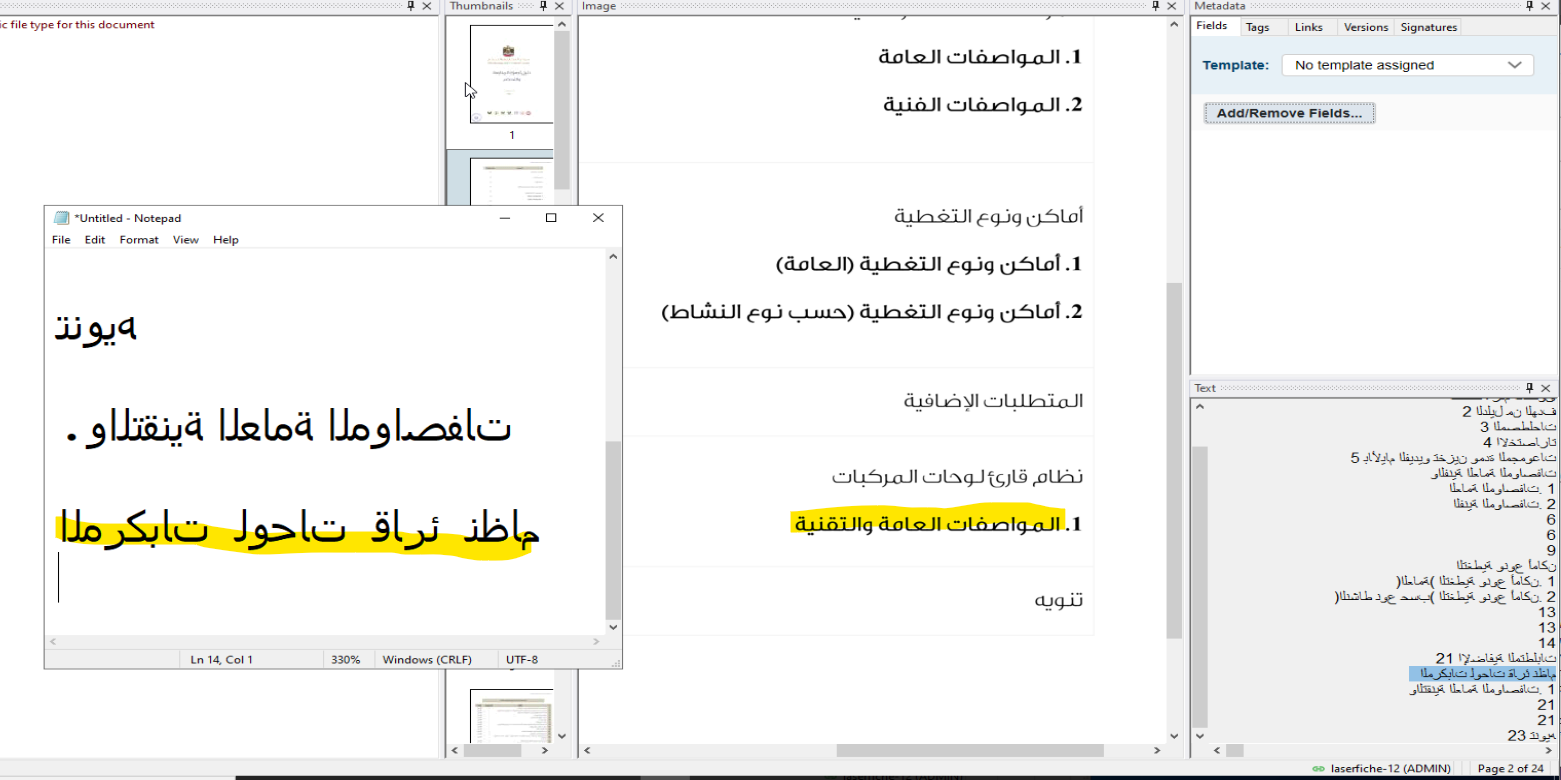Click Text pane vertical scrollbar thumb
Image resolution: width=1561 pixels, height=780 pixels.
1199,587
